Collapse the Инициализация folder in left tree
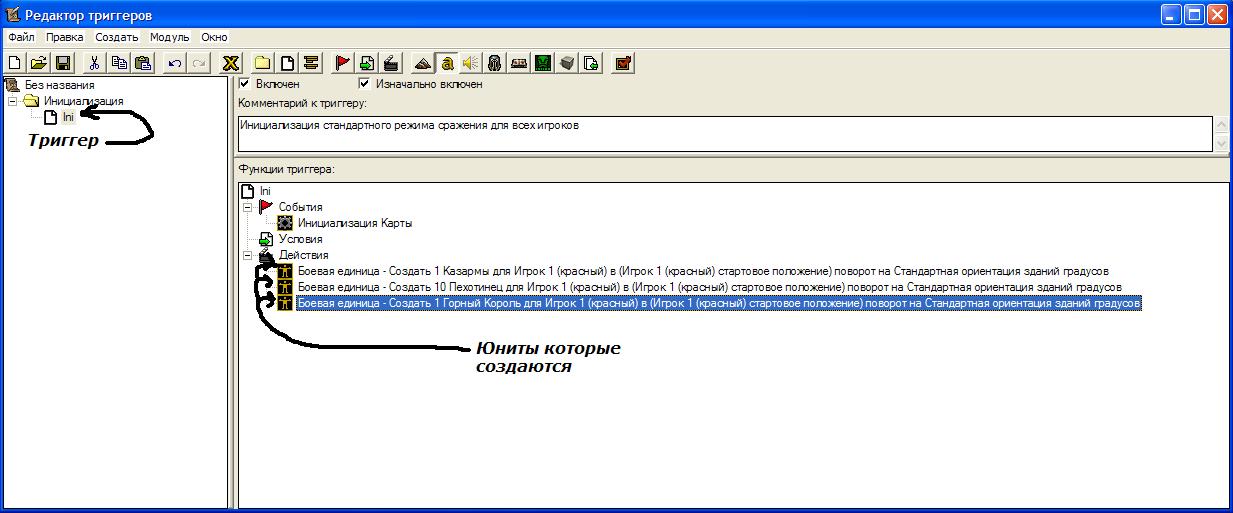1233x513 pixels. [x=12, y=101]
